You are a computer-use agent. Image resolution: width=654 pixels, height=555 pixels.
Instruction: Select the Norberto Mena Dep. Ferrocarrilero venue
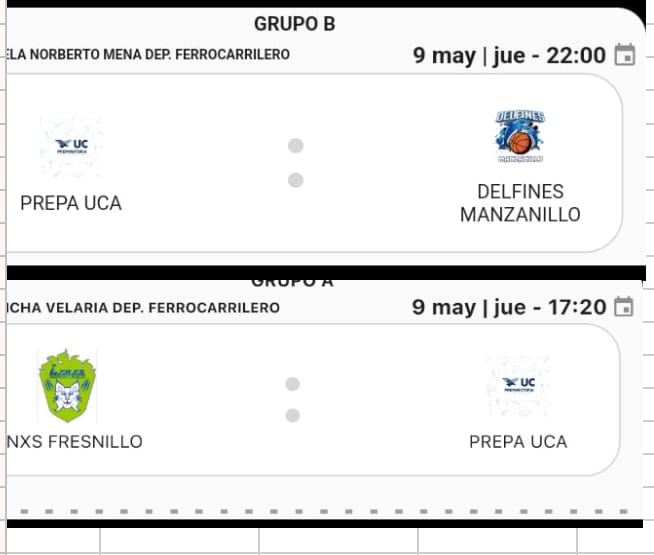click(x=148, y=55)
